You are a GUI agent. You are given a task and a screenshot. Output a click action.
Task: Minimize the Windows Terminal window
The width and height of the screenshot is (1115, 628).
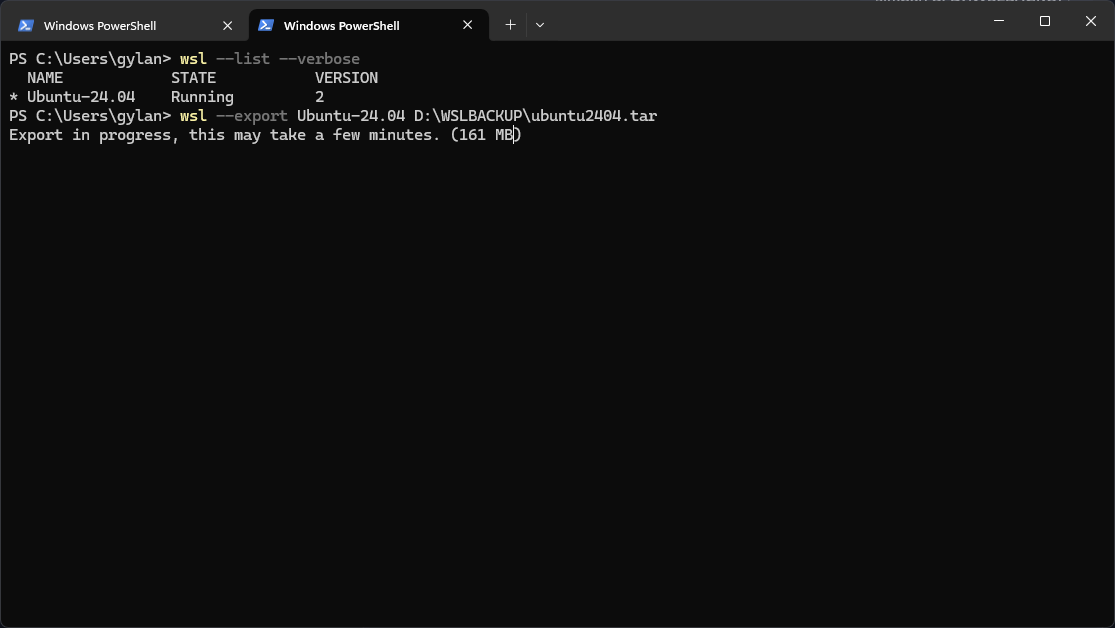(998, 21)
